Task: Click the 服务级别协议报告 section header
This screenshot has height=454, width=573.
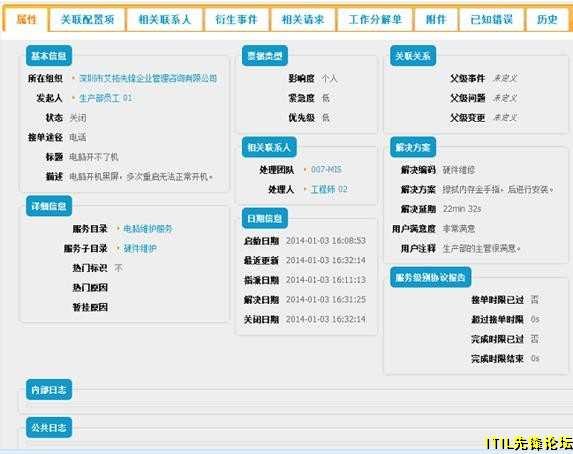Action: pos(430,277)
